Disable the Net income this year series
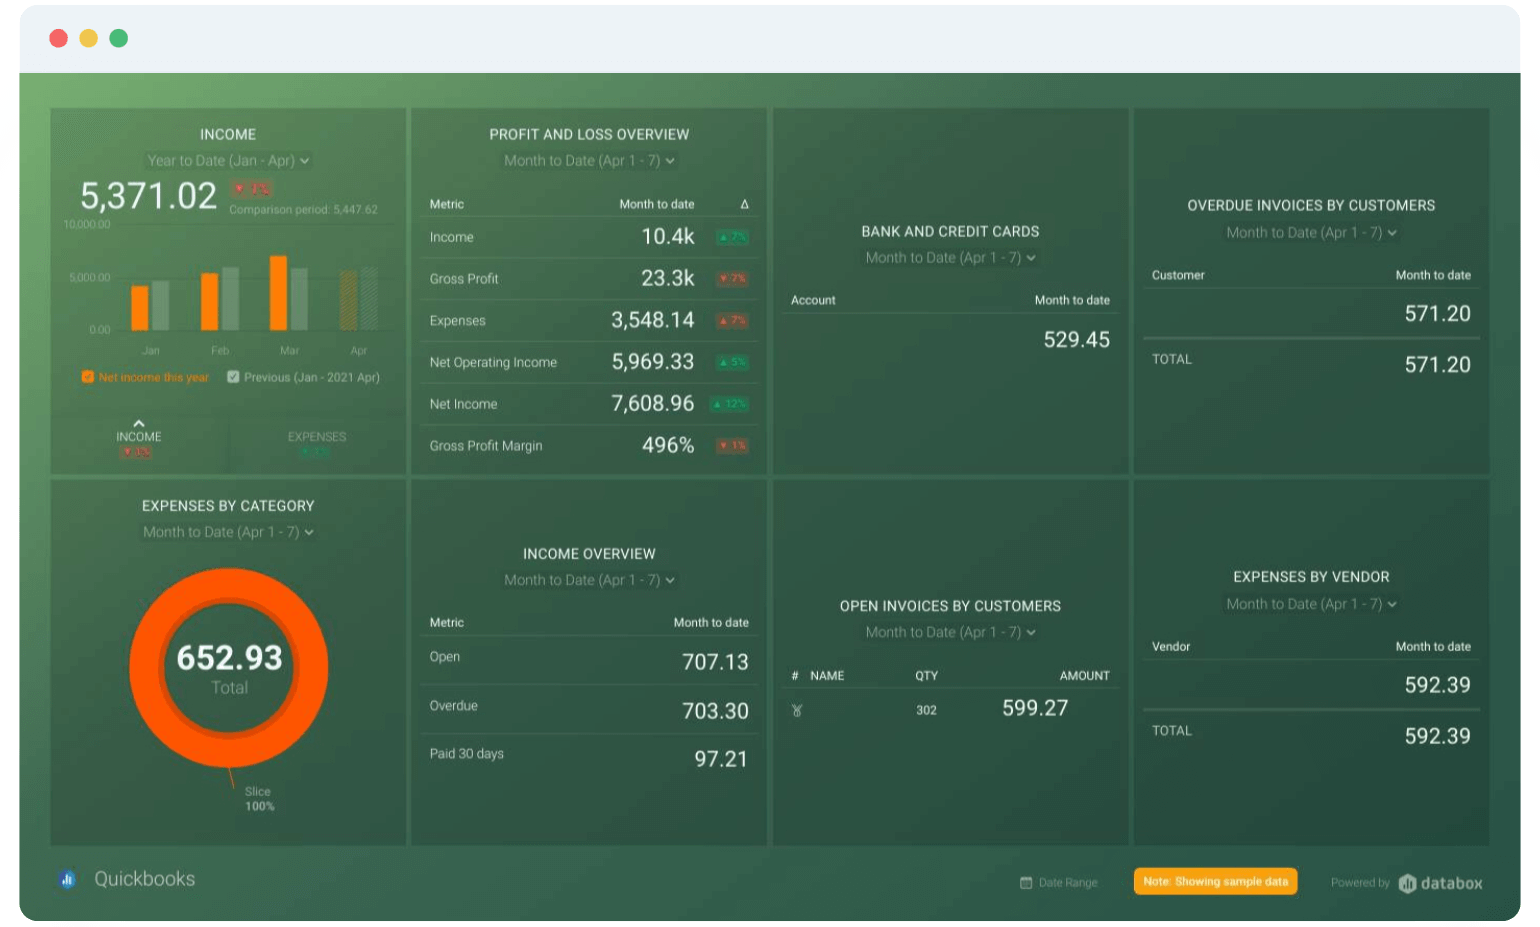 pyautogui.click(x=87, y=377)
